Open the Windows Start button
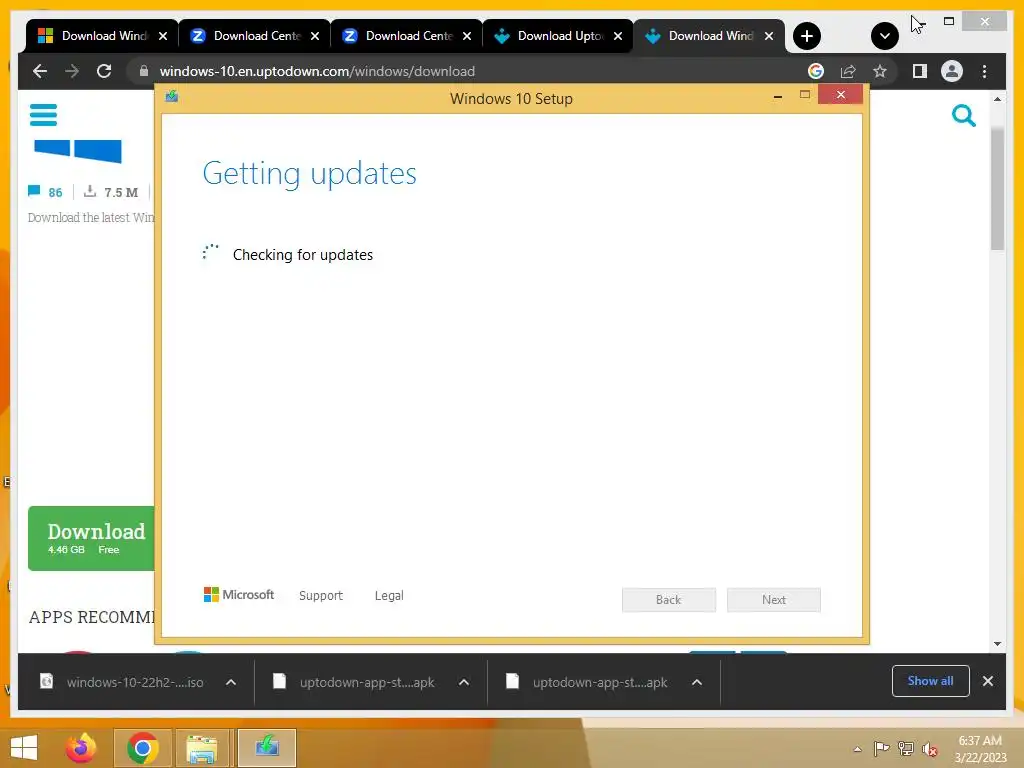Image resolution: width=1024 pixels, height=768 pixels. click(x=24, y=748)
